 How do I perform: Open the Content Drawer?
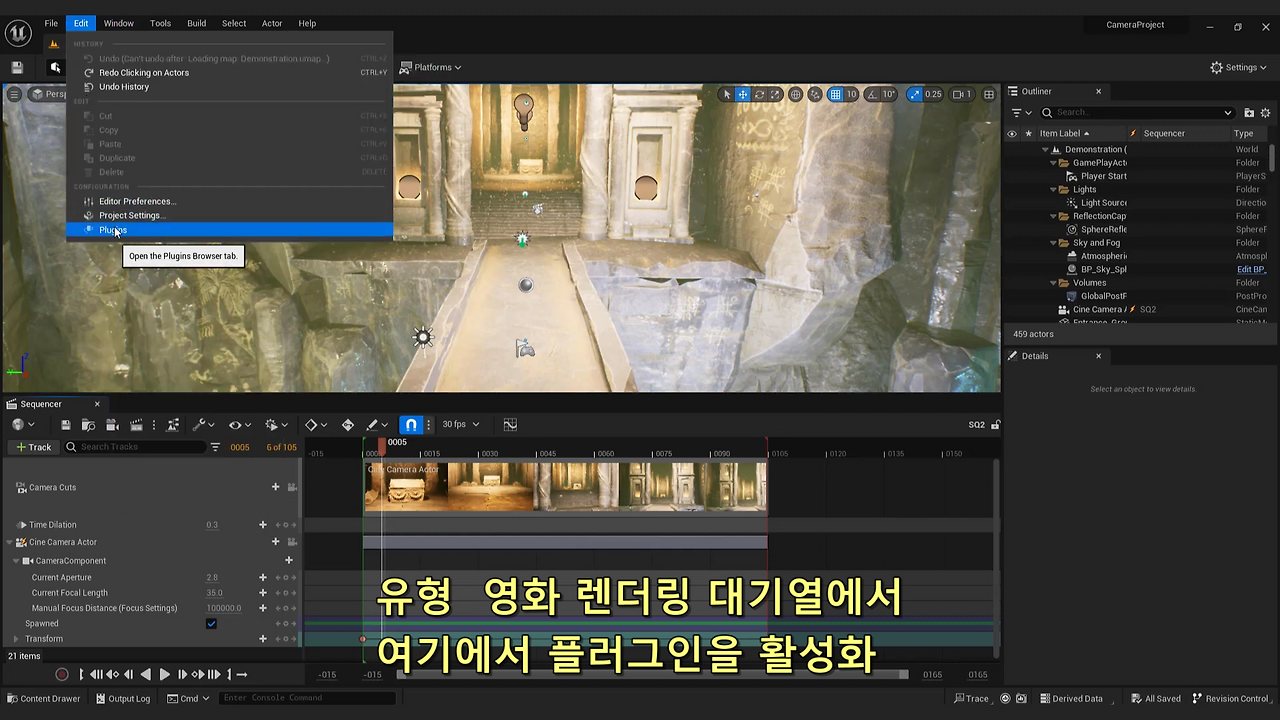coord(44,698)
